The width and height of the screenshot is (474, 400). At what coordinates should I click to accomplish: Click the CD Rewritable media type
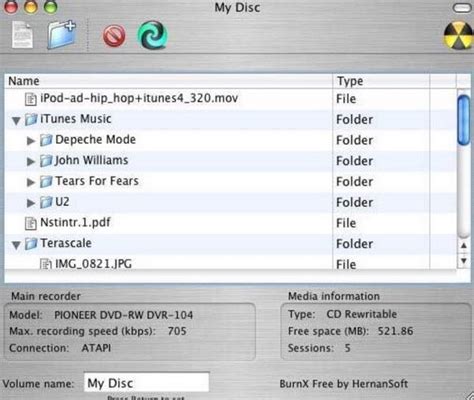[x=362, y=314]
